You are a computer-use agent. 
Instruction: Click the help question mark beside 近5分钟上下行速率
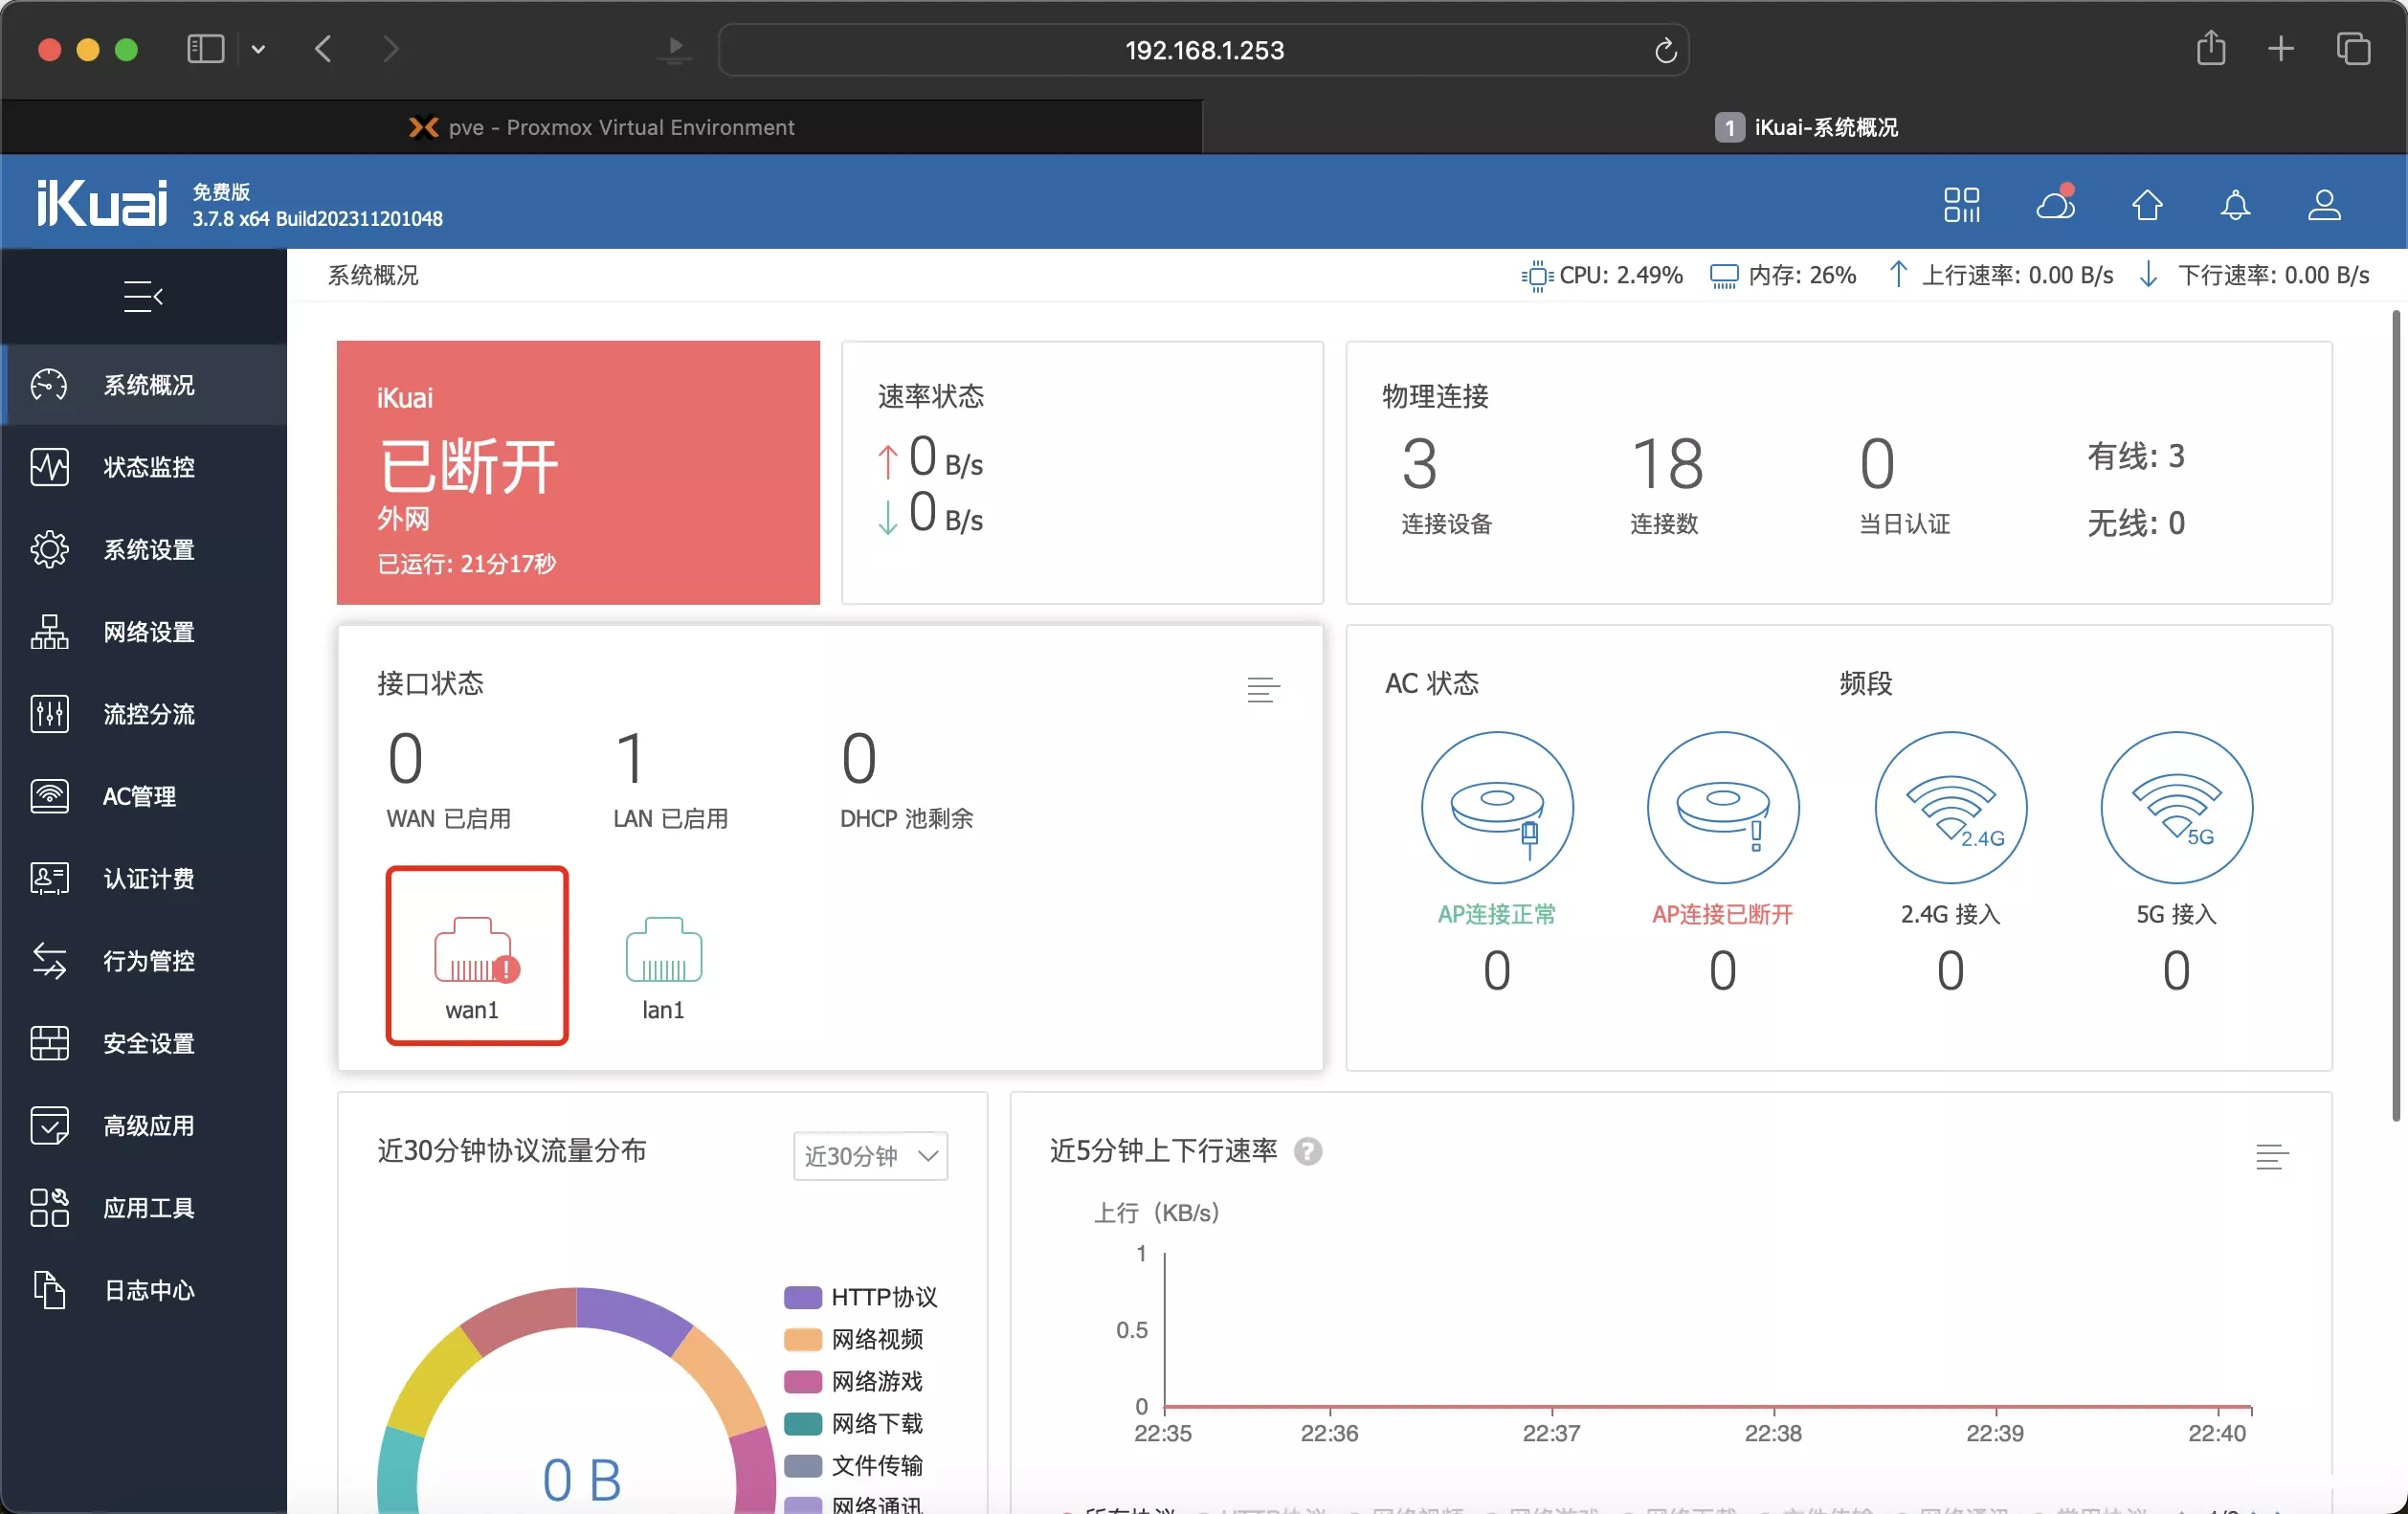click(x=1307, y=1151)
